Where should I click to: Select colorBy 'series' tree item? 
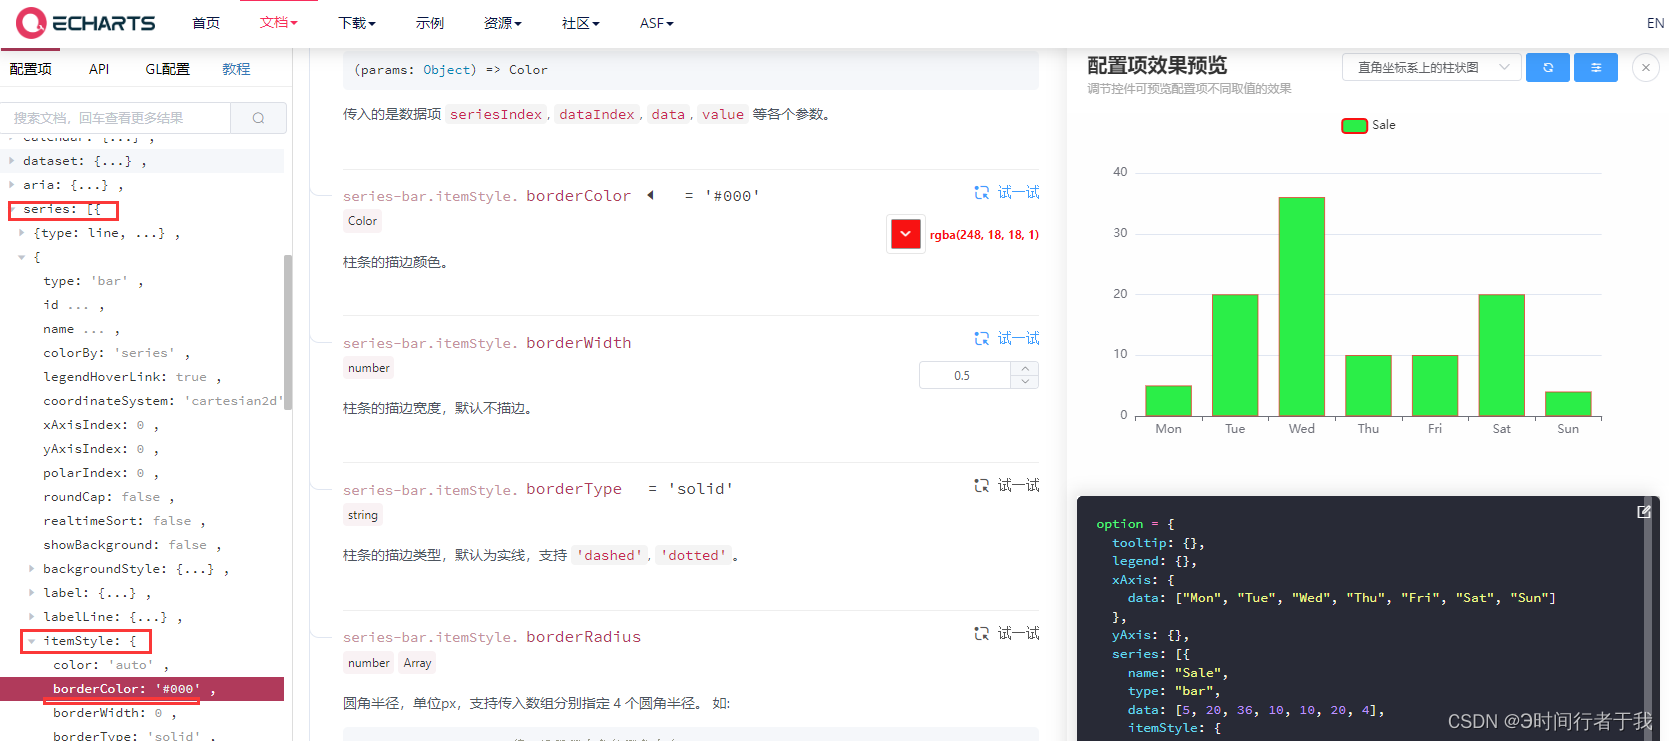(x=116, y=353)
